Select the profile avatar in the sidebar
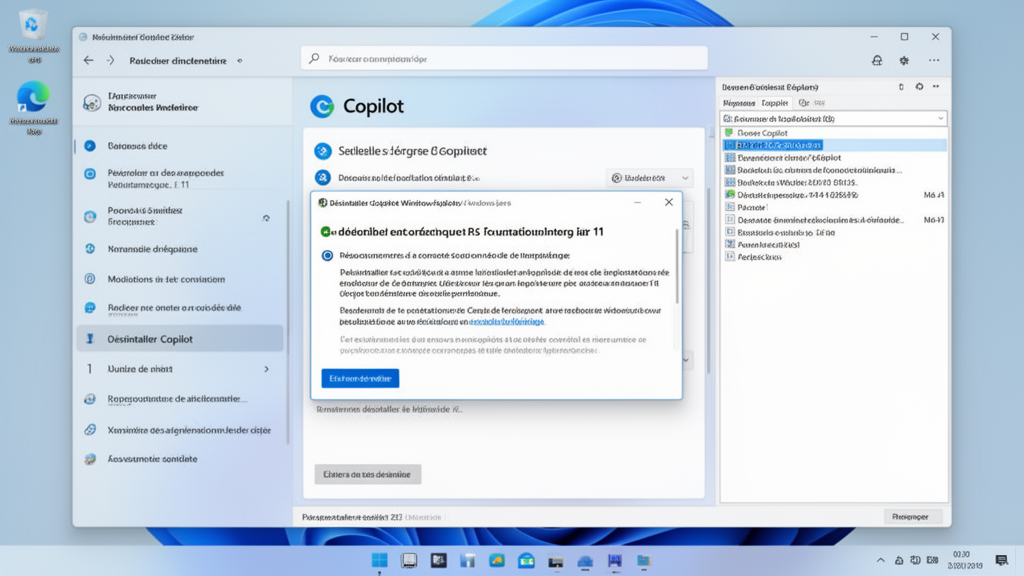The height and width of the screenshot is (576, 1024). [92, 103]
